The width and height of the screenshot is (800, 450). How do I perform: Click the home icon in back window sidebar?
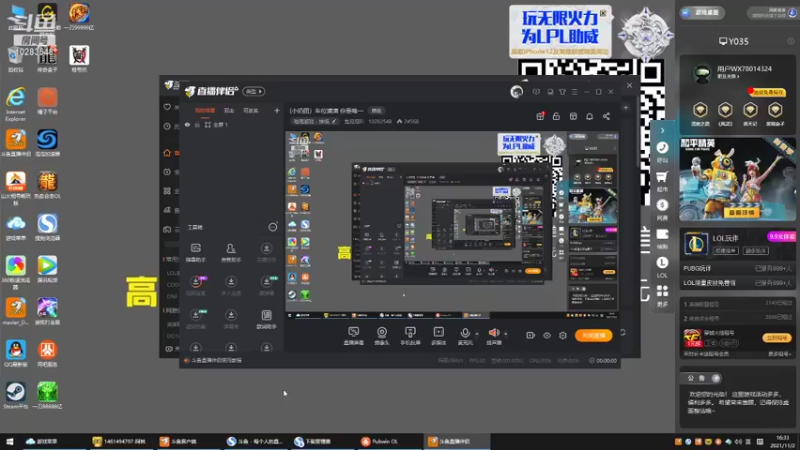point(167,153)
